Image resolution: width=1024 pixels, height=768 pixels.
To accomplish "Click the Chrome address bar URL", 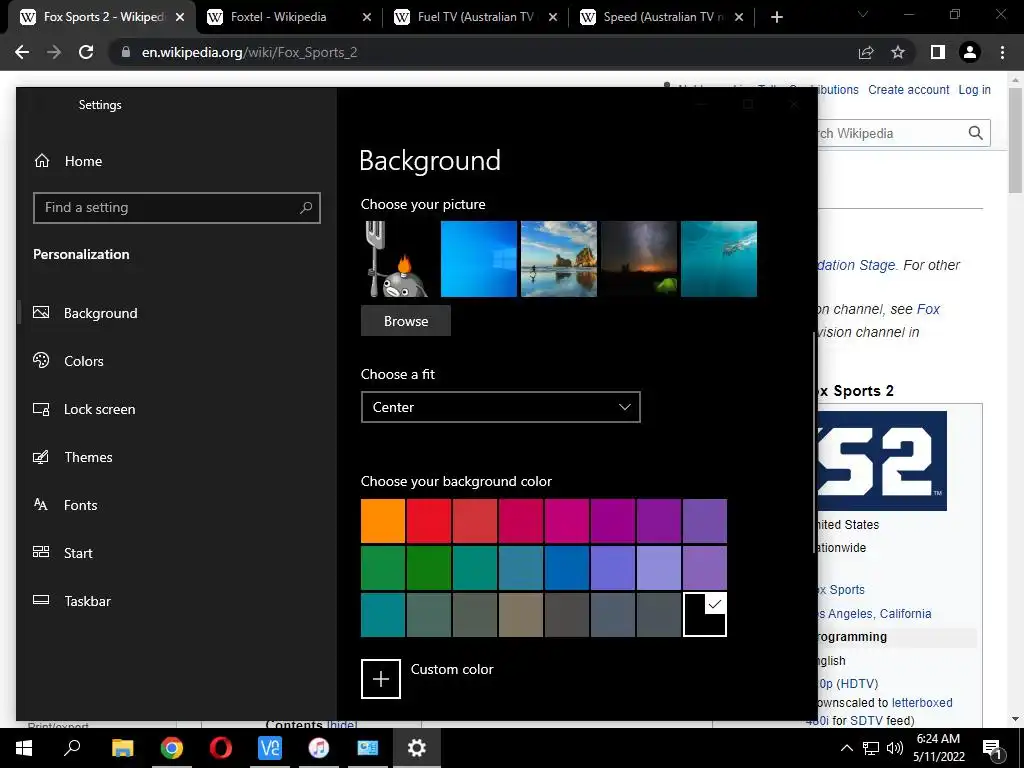I will [x=249, y=52].
